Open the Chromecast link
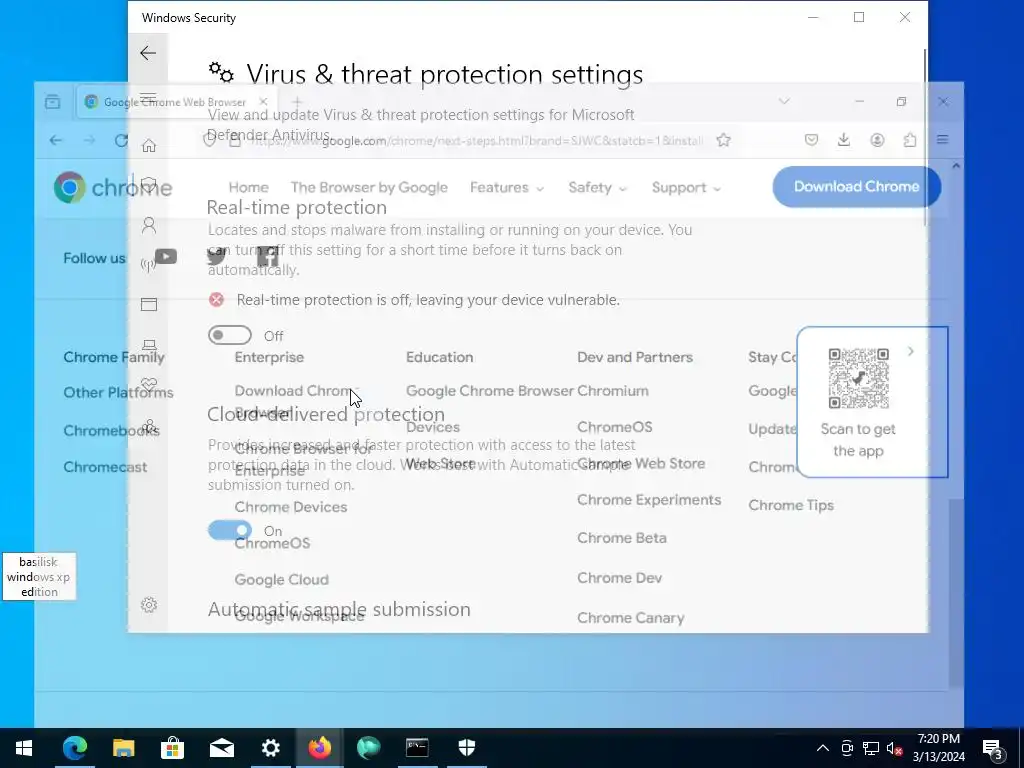This screenshot has height=768, width=1024. coord(105,467)
